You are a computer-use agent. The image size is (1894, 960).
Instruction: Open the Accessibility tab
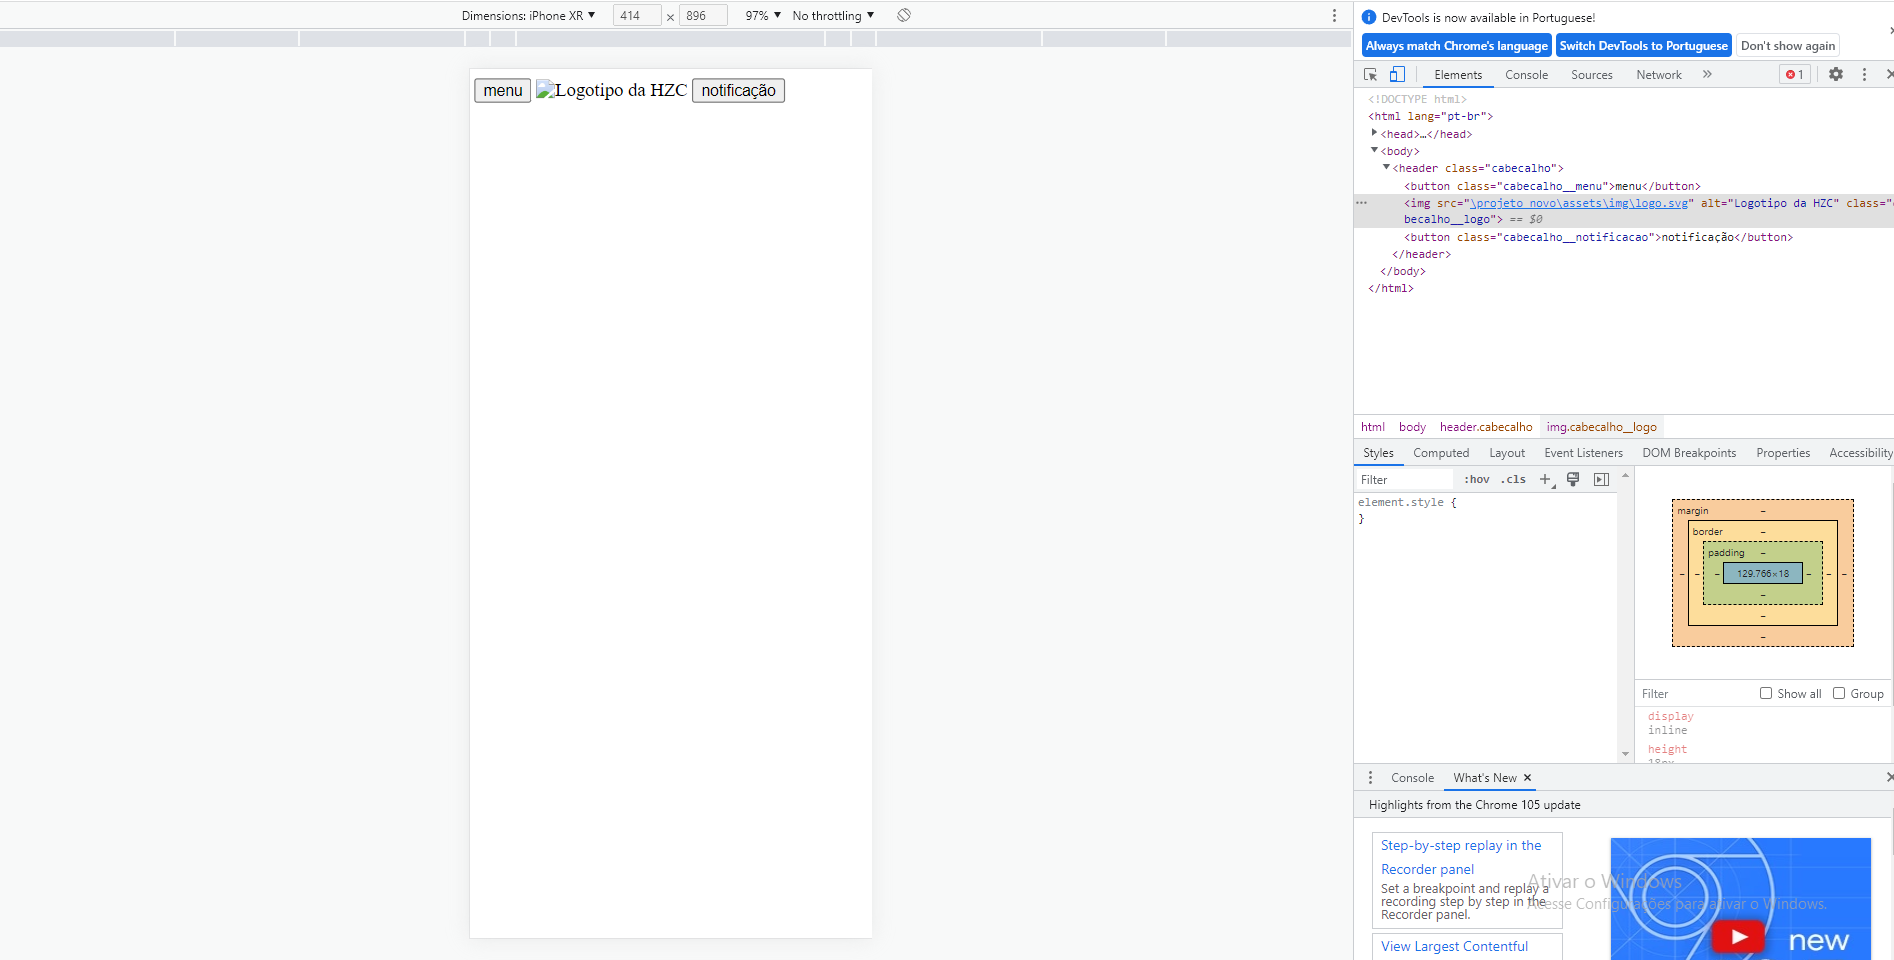1859,453
